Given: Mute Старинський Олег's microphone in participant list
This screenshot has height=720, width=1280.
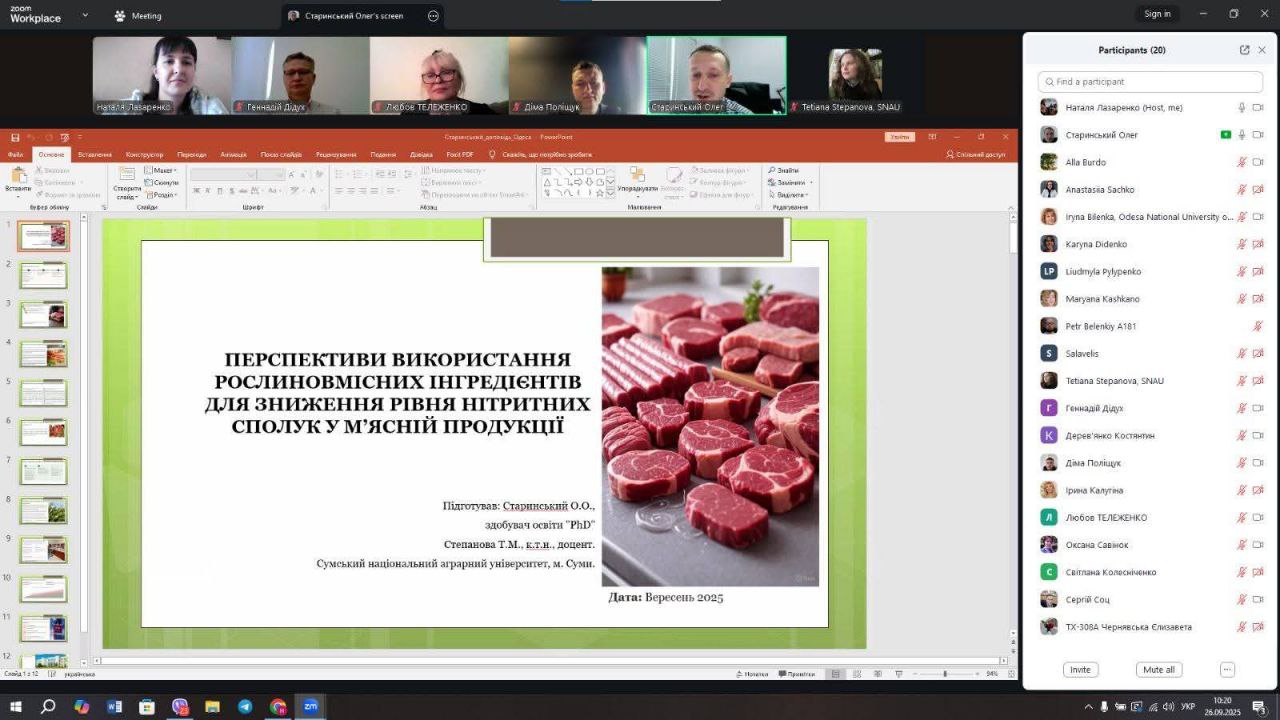Looking at the screenshot, I should [1242, 135].
